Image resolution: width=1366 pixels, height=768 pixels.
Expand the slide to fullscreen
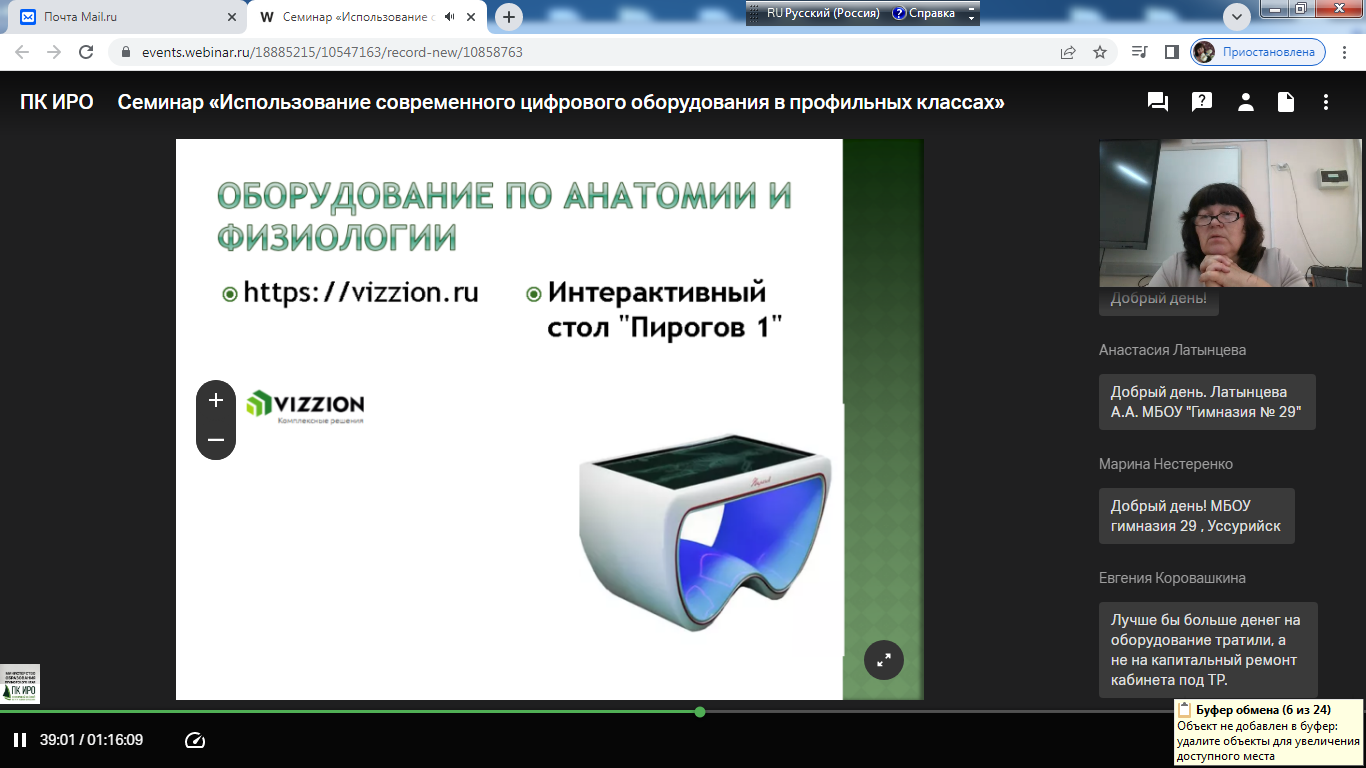pyautogui.click(x=884, y=660)
